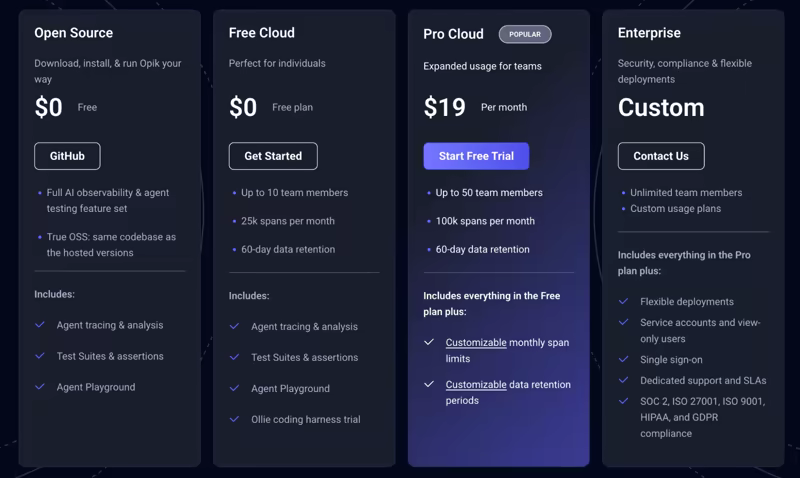Screen dimensions: 800x478
Task: Click the Custom price on Enterprise
Action: (661, 107)
